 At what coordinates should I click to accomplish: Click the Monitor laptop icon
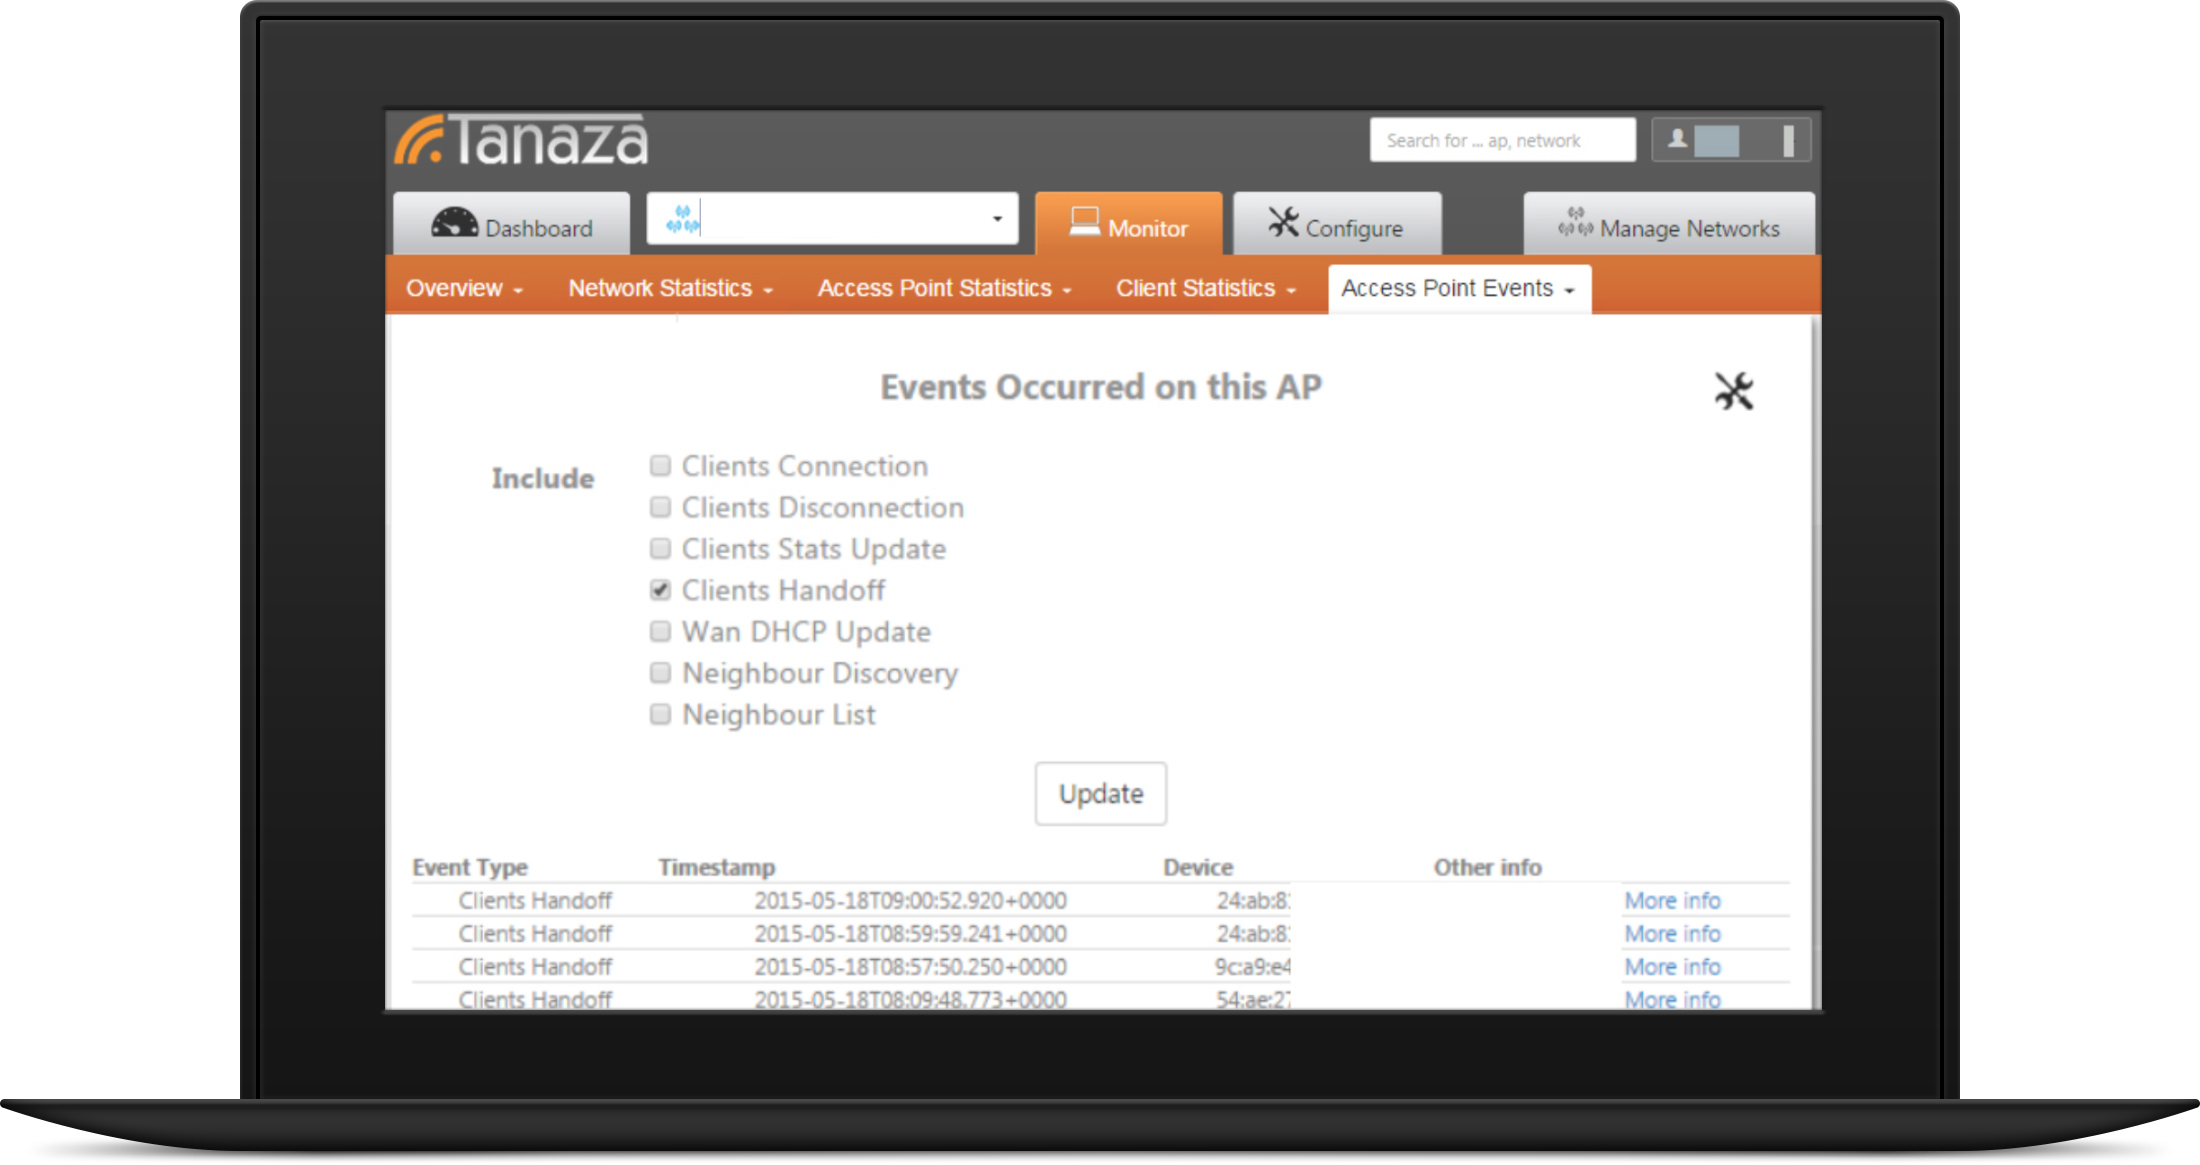pos(1084,222)
